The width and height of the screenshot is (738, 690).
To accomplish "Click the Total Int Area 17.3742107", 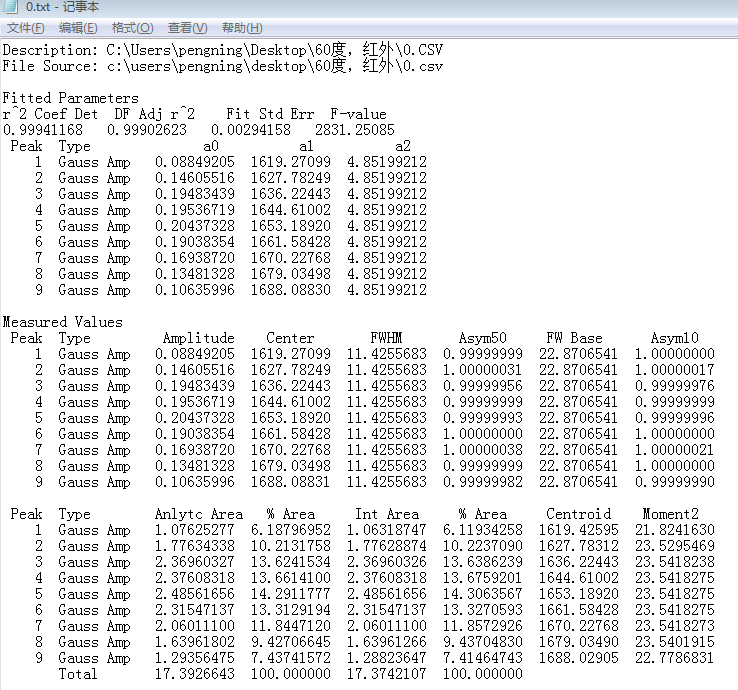I will point(387,674).
